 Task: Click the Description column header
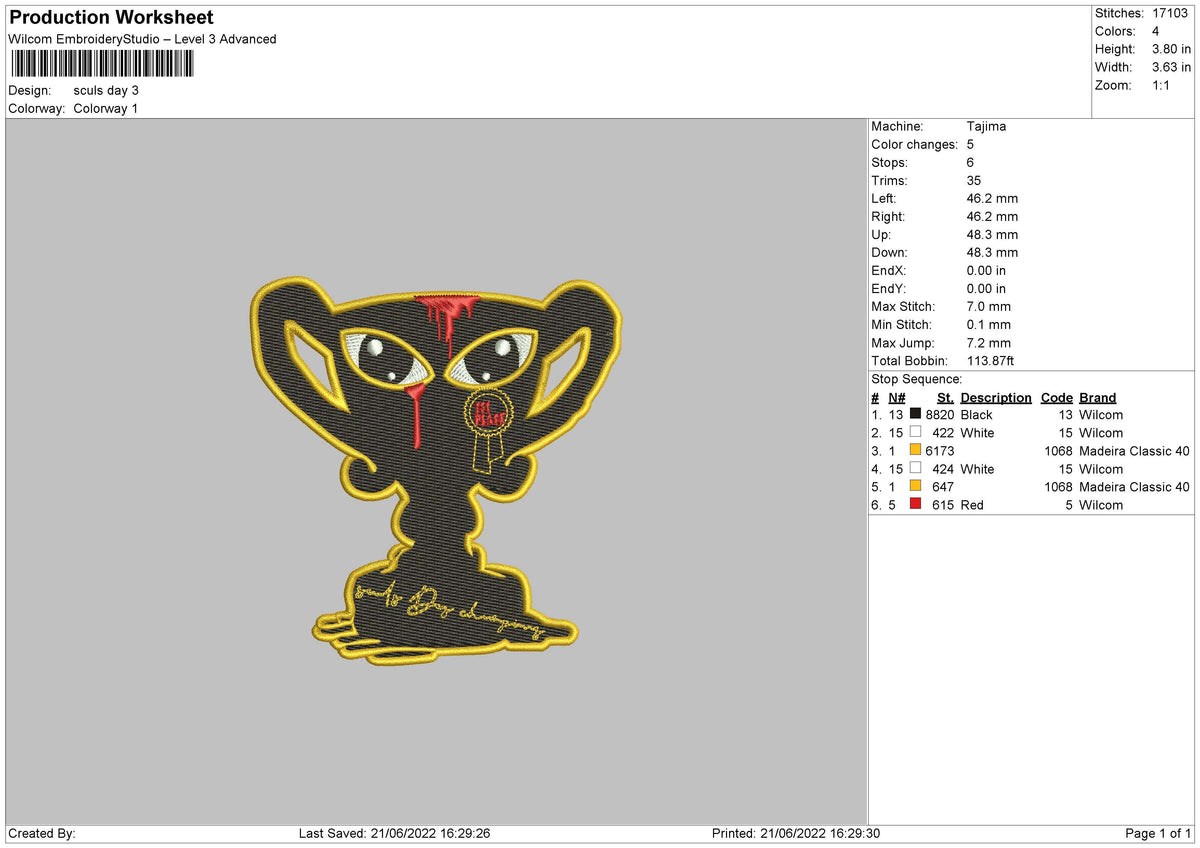point(996,398)
